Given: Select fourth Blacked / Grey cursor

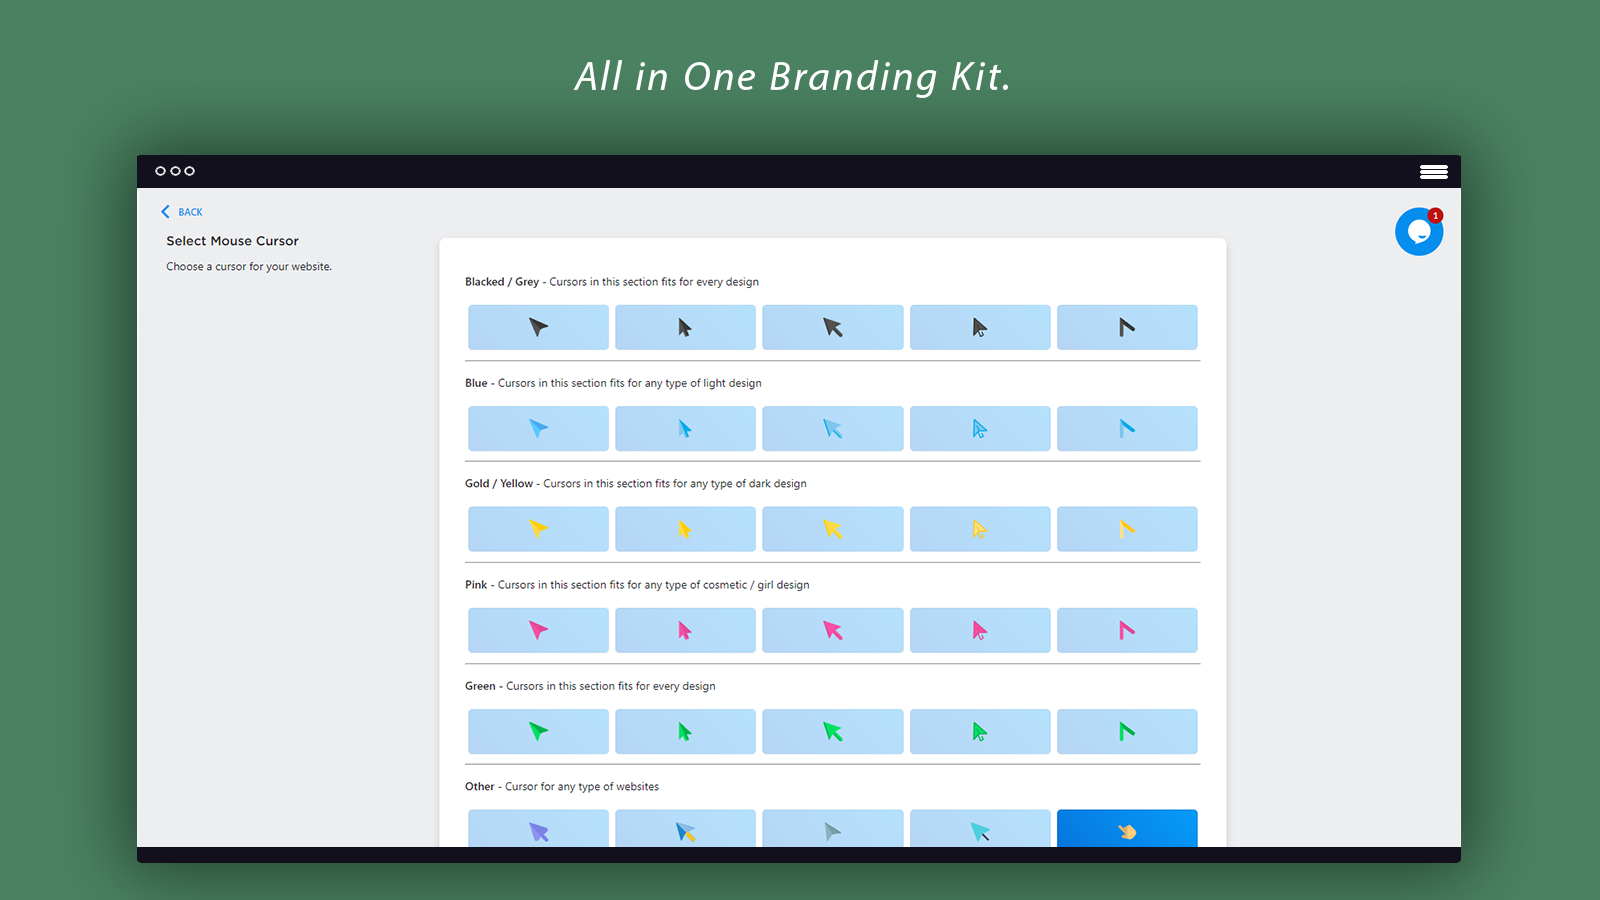Looking at the screenshot, I should tap(980, 327).
